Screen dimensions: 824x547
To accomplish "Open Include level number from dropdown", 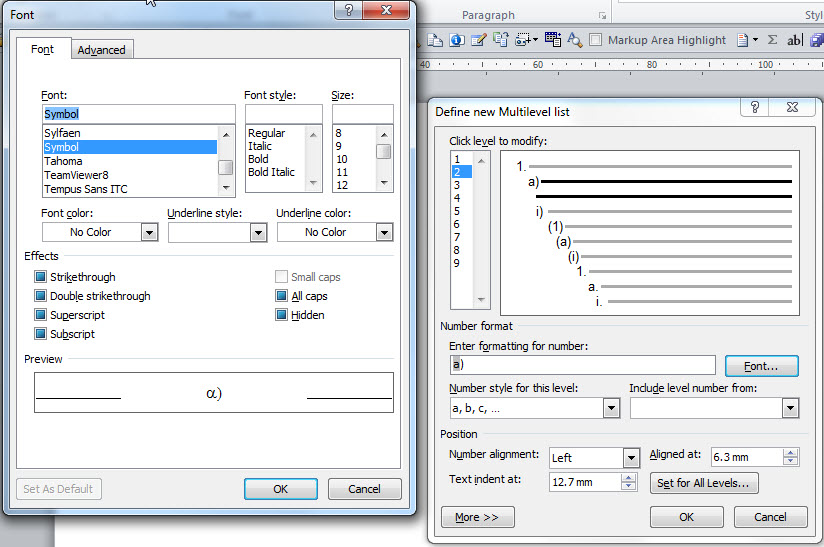I will pos(790,408).
